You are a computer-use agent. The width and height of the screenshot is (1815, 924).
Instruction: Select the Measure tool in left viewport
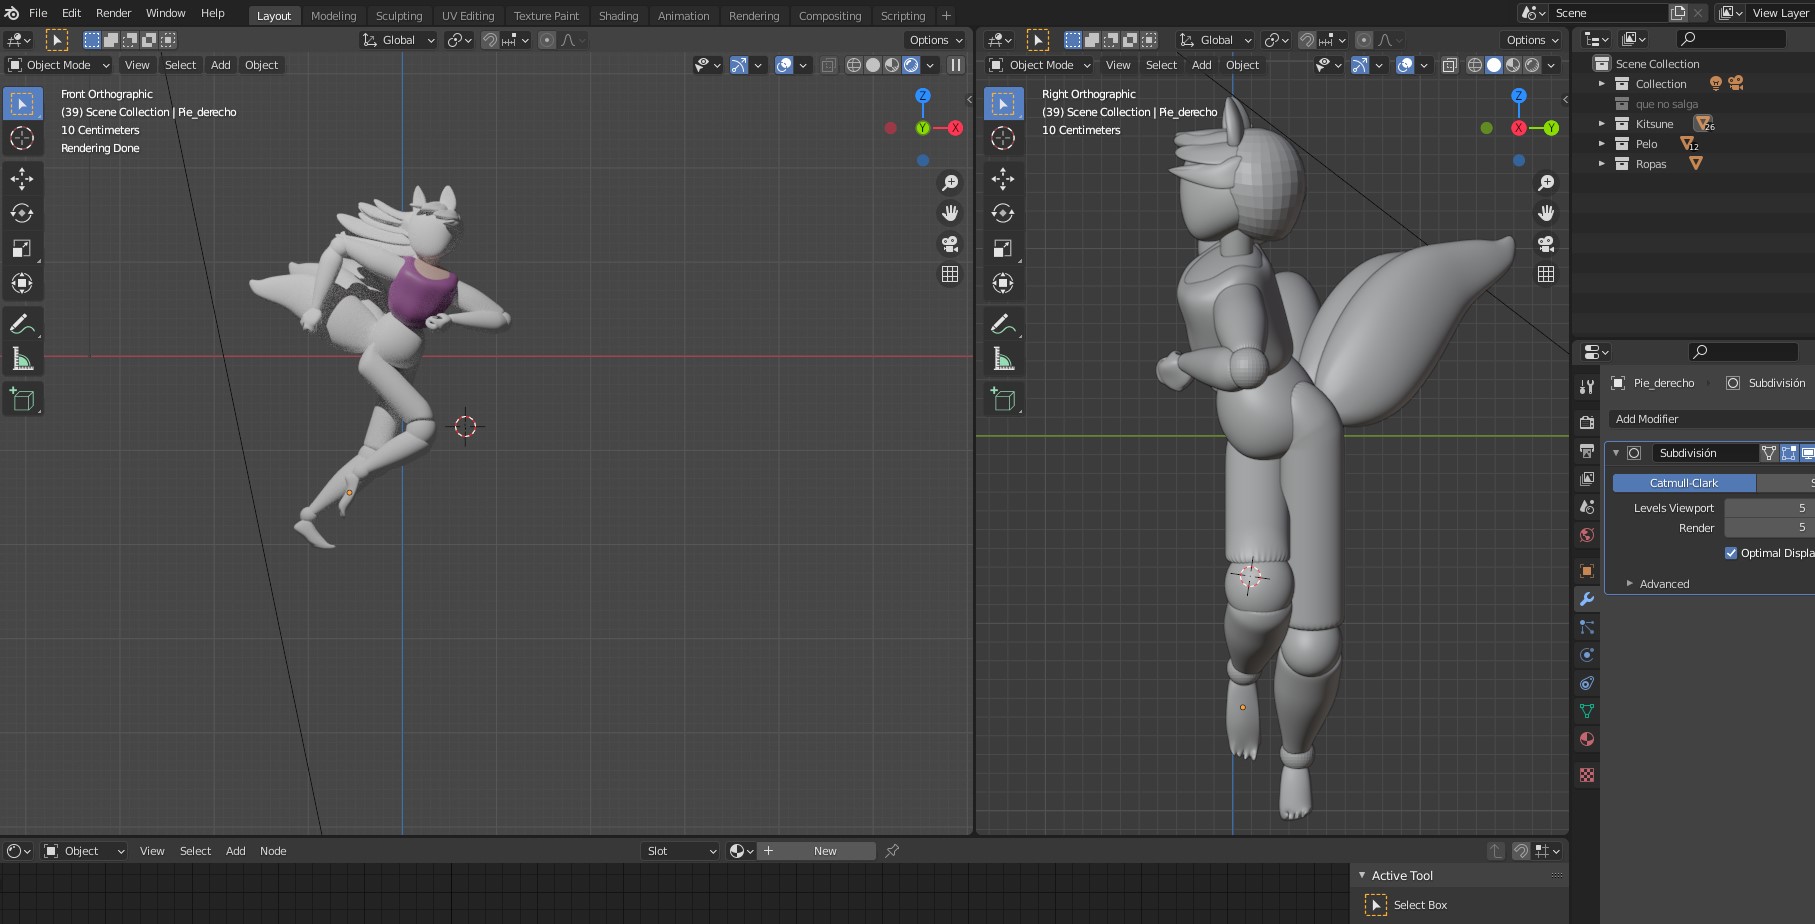click(x=22, y=359)
